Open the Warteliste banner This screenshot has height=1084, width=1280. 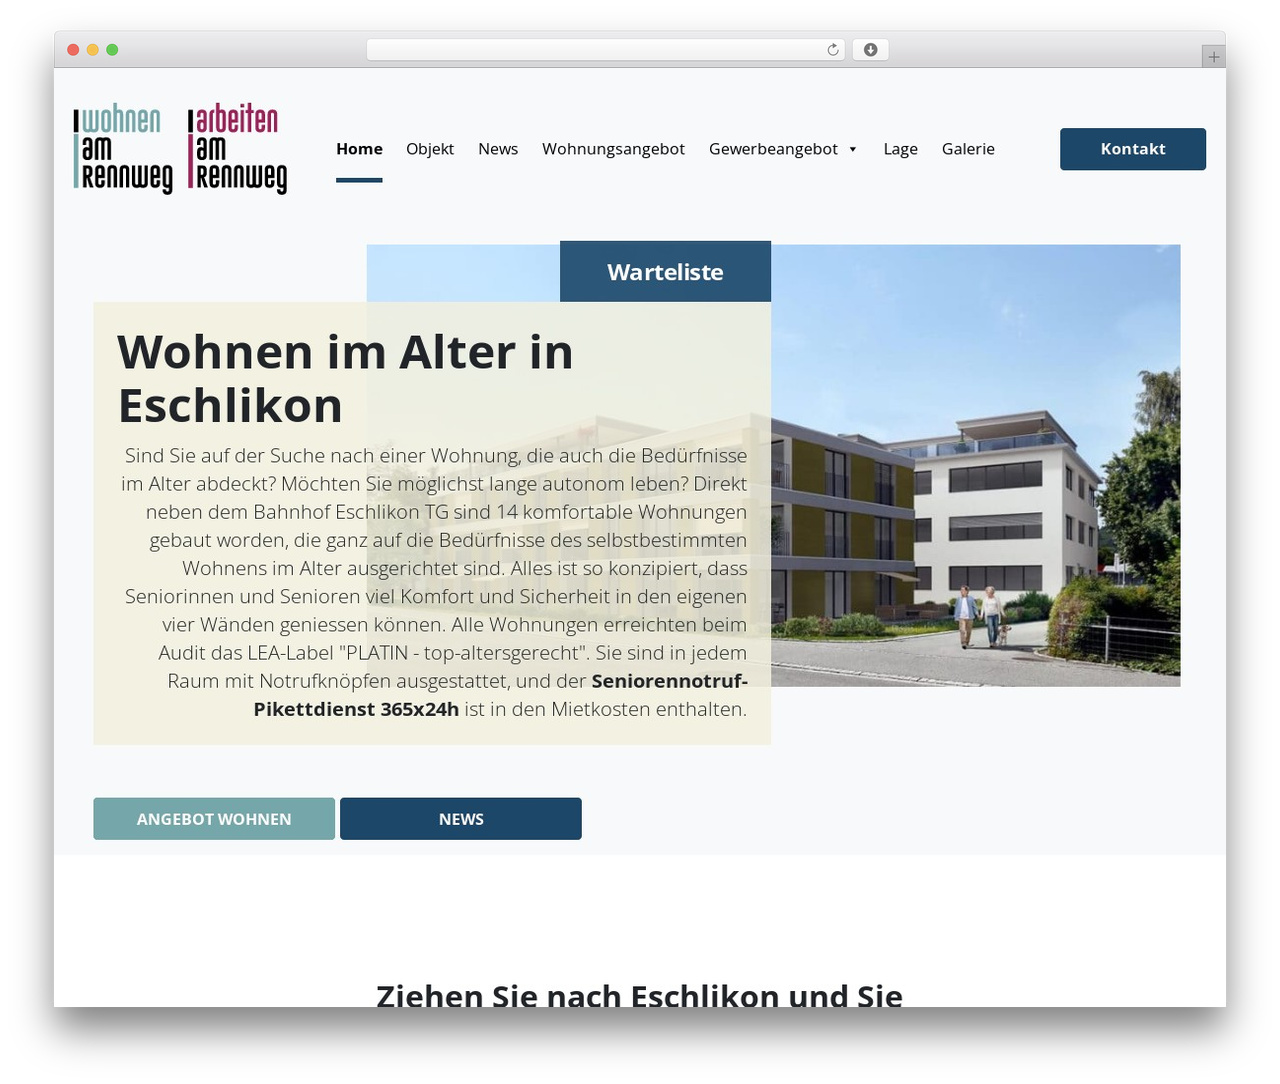[665, 271]
